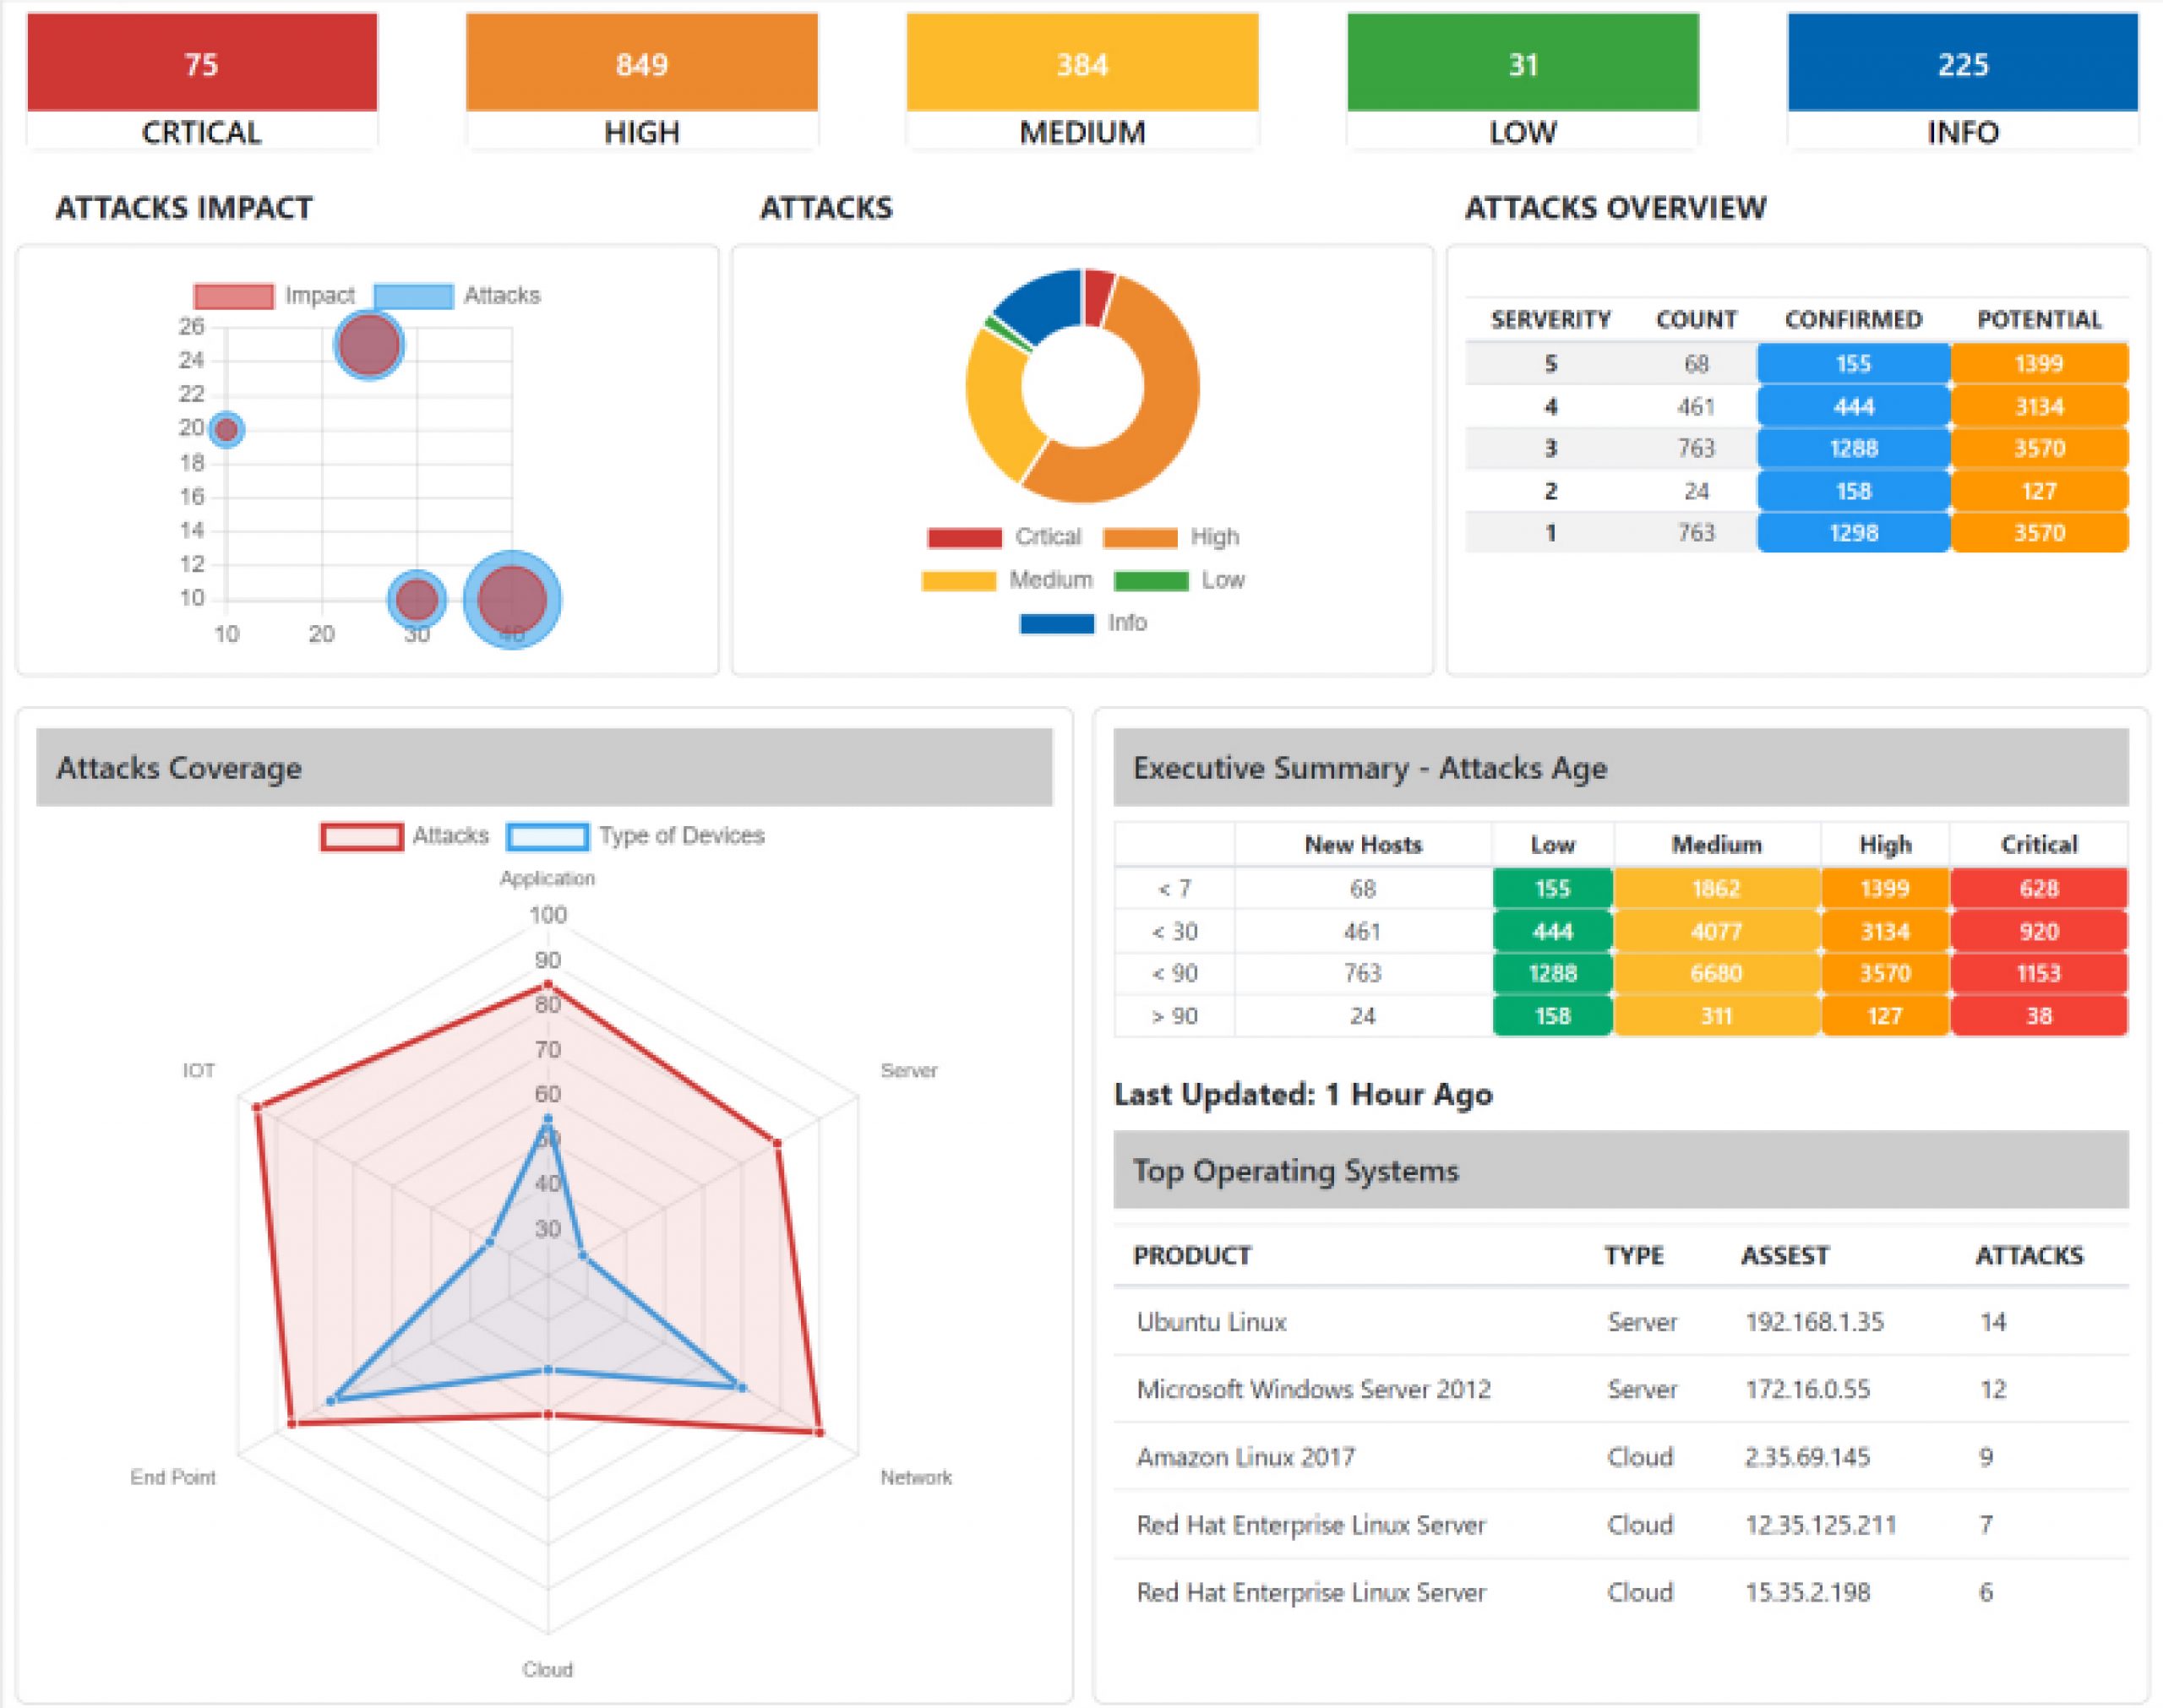Click the POTENTIAL column header
Image resolution: width=2163 pixels, height=1708 pixels.
point(2039,320)
